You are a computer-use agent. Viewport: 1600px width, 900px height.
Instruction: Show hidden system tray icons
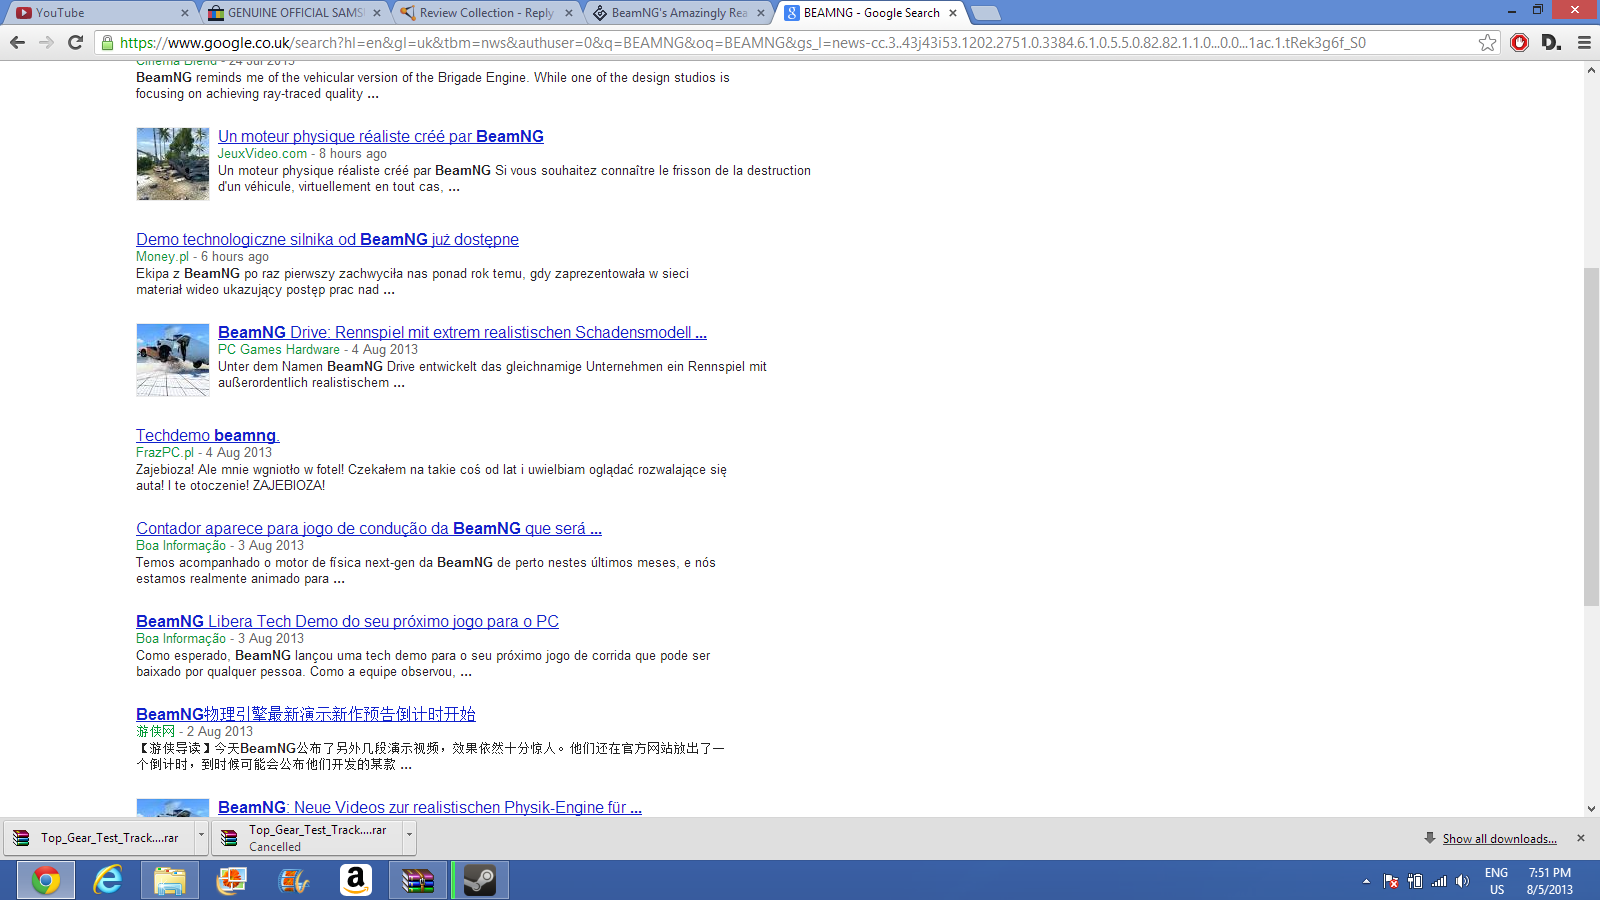tap(1366, 881)
